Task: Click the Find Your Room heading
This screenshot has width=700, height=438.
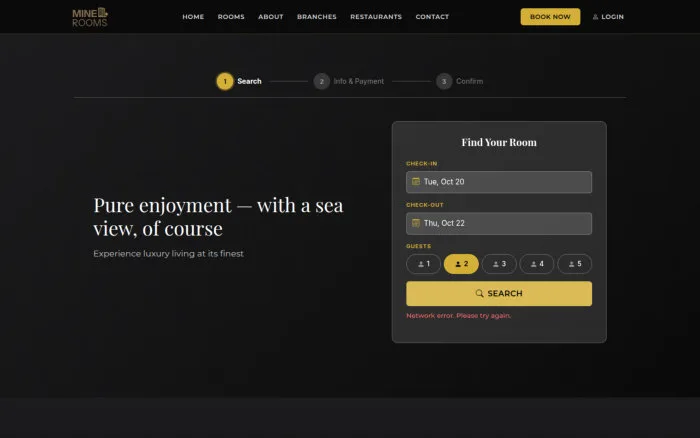Action: 499,142
